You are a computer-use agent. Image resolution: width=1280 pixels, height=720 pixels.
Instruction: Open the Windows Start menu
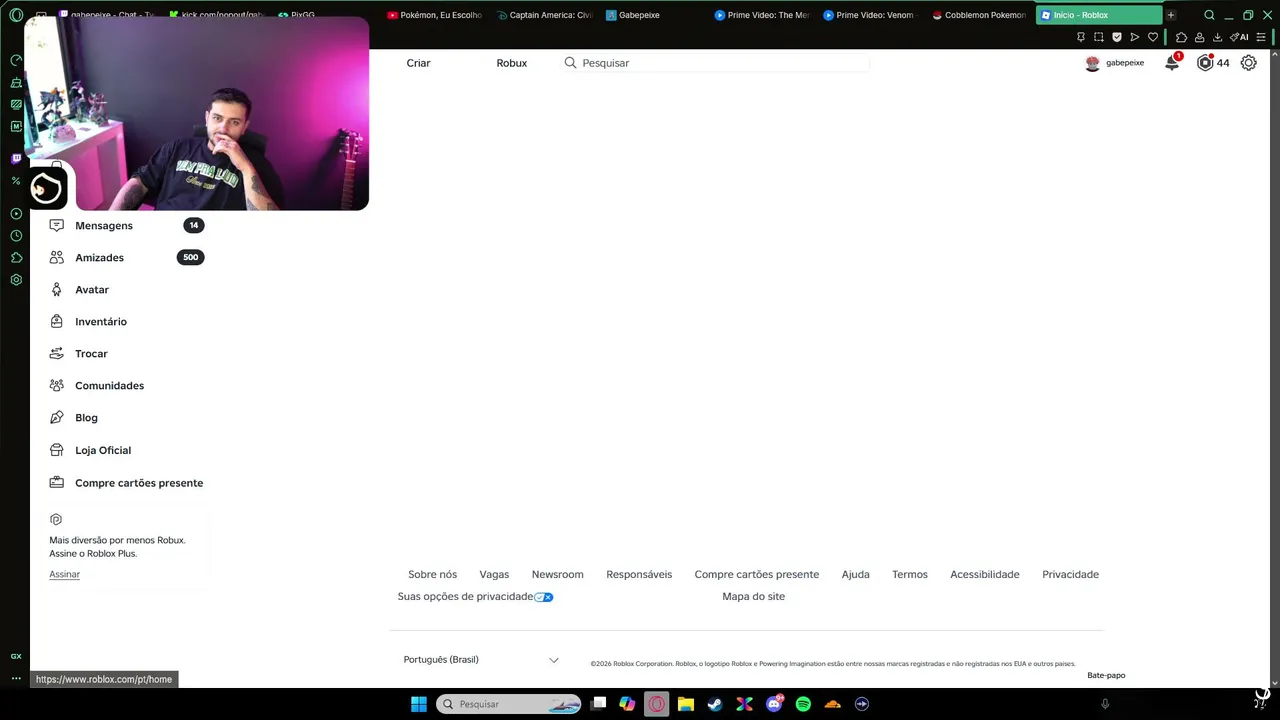tap(419, 704)
